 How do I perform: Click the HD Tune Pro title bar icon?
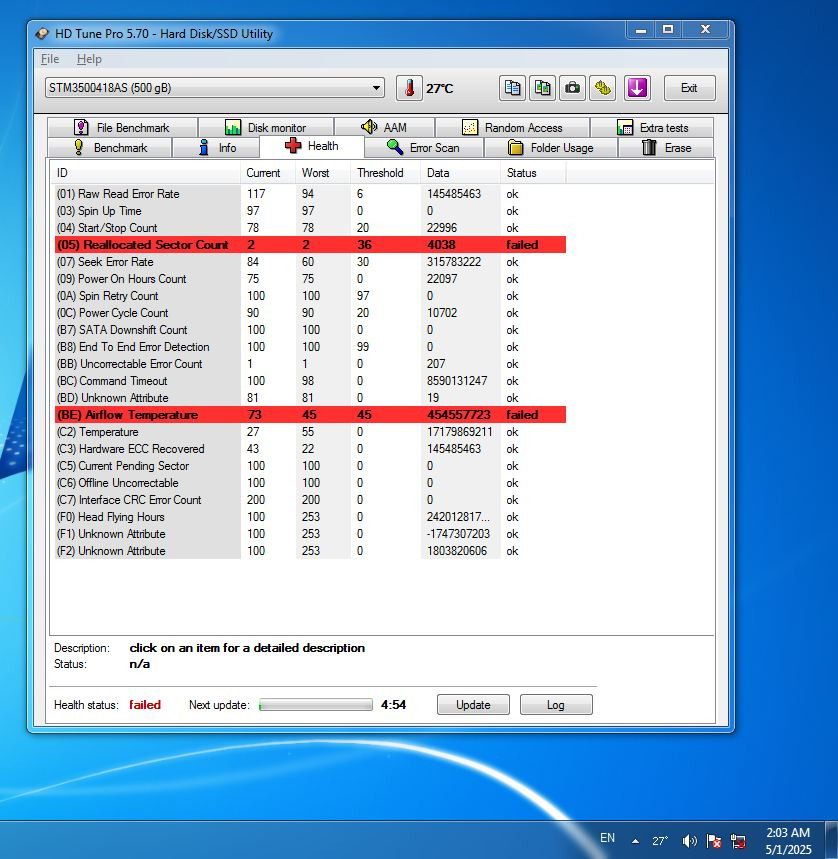pos(42,34)
